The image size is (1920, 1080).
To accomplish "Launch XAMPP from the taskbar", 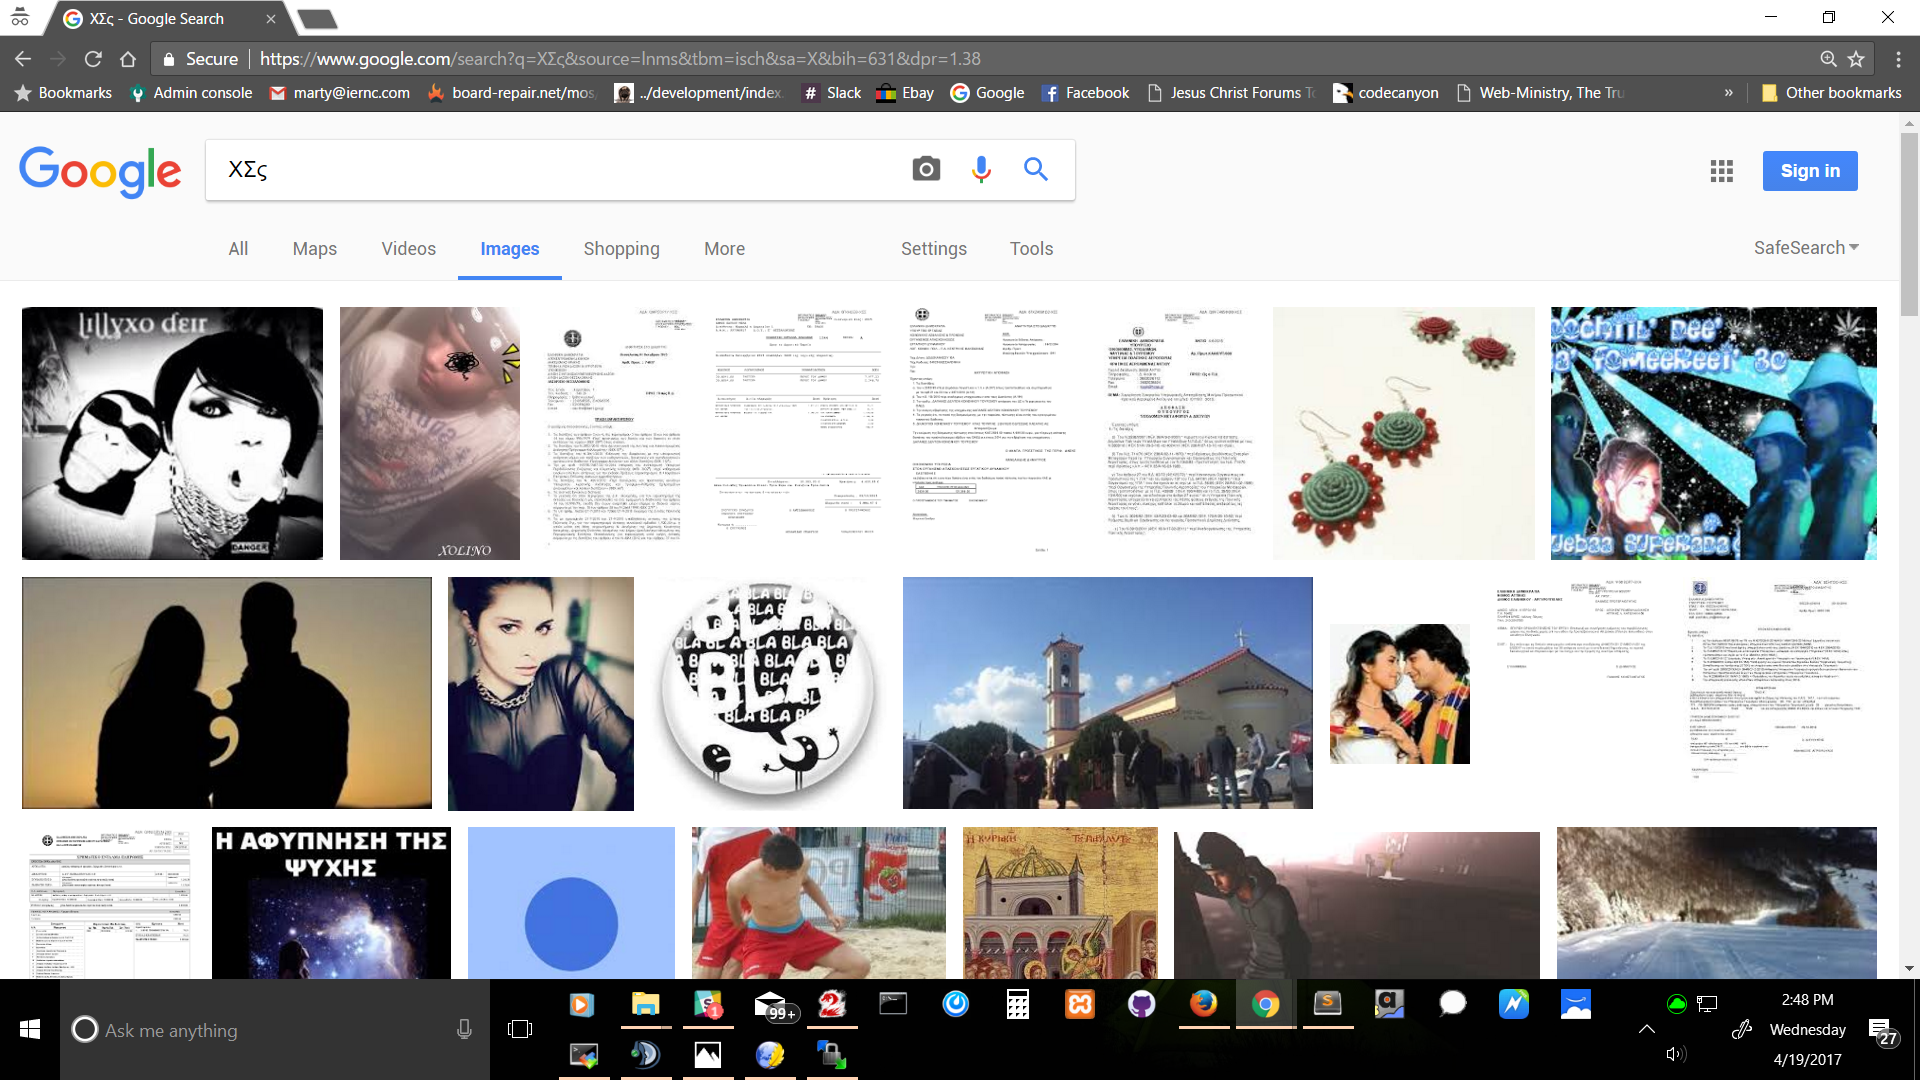I will 1080,1004.
